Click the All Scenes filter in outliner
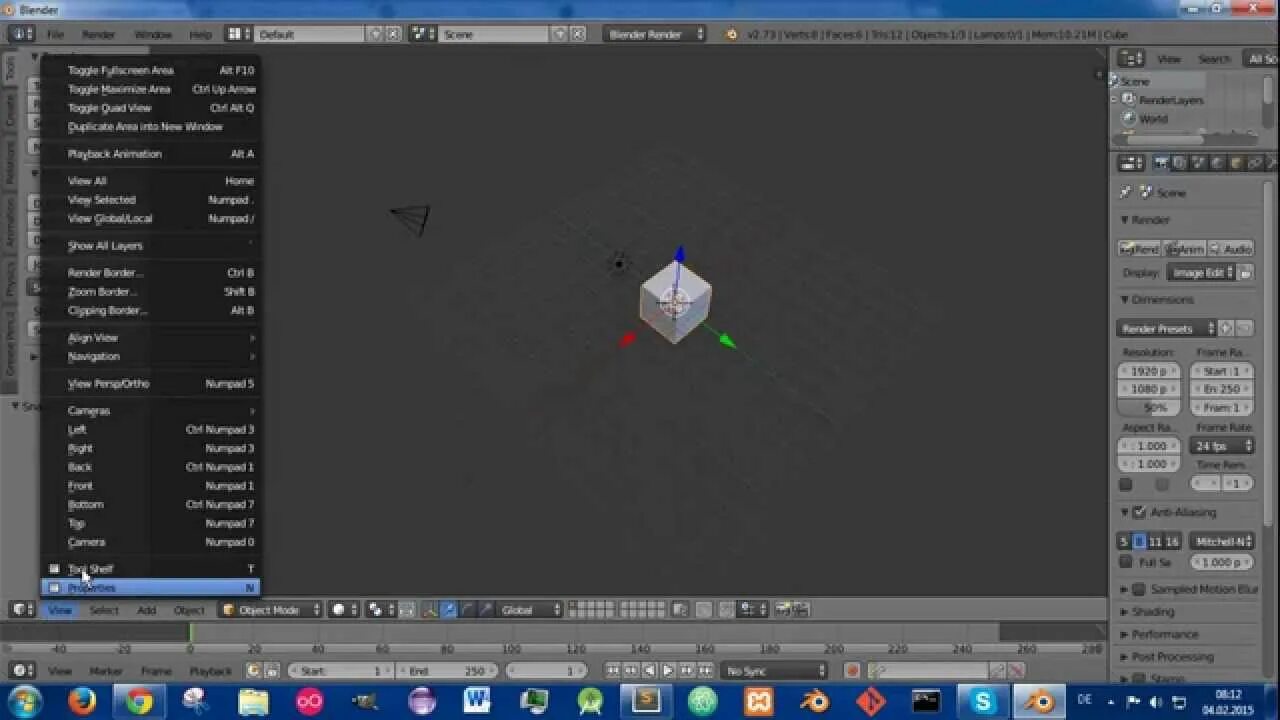 tap(1261, 59)
